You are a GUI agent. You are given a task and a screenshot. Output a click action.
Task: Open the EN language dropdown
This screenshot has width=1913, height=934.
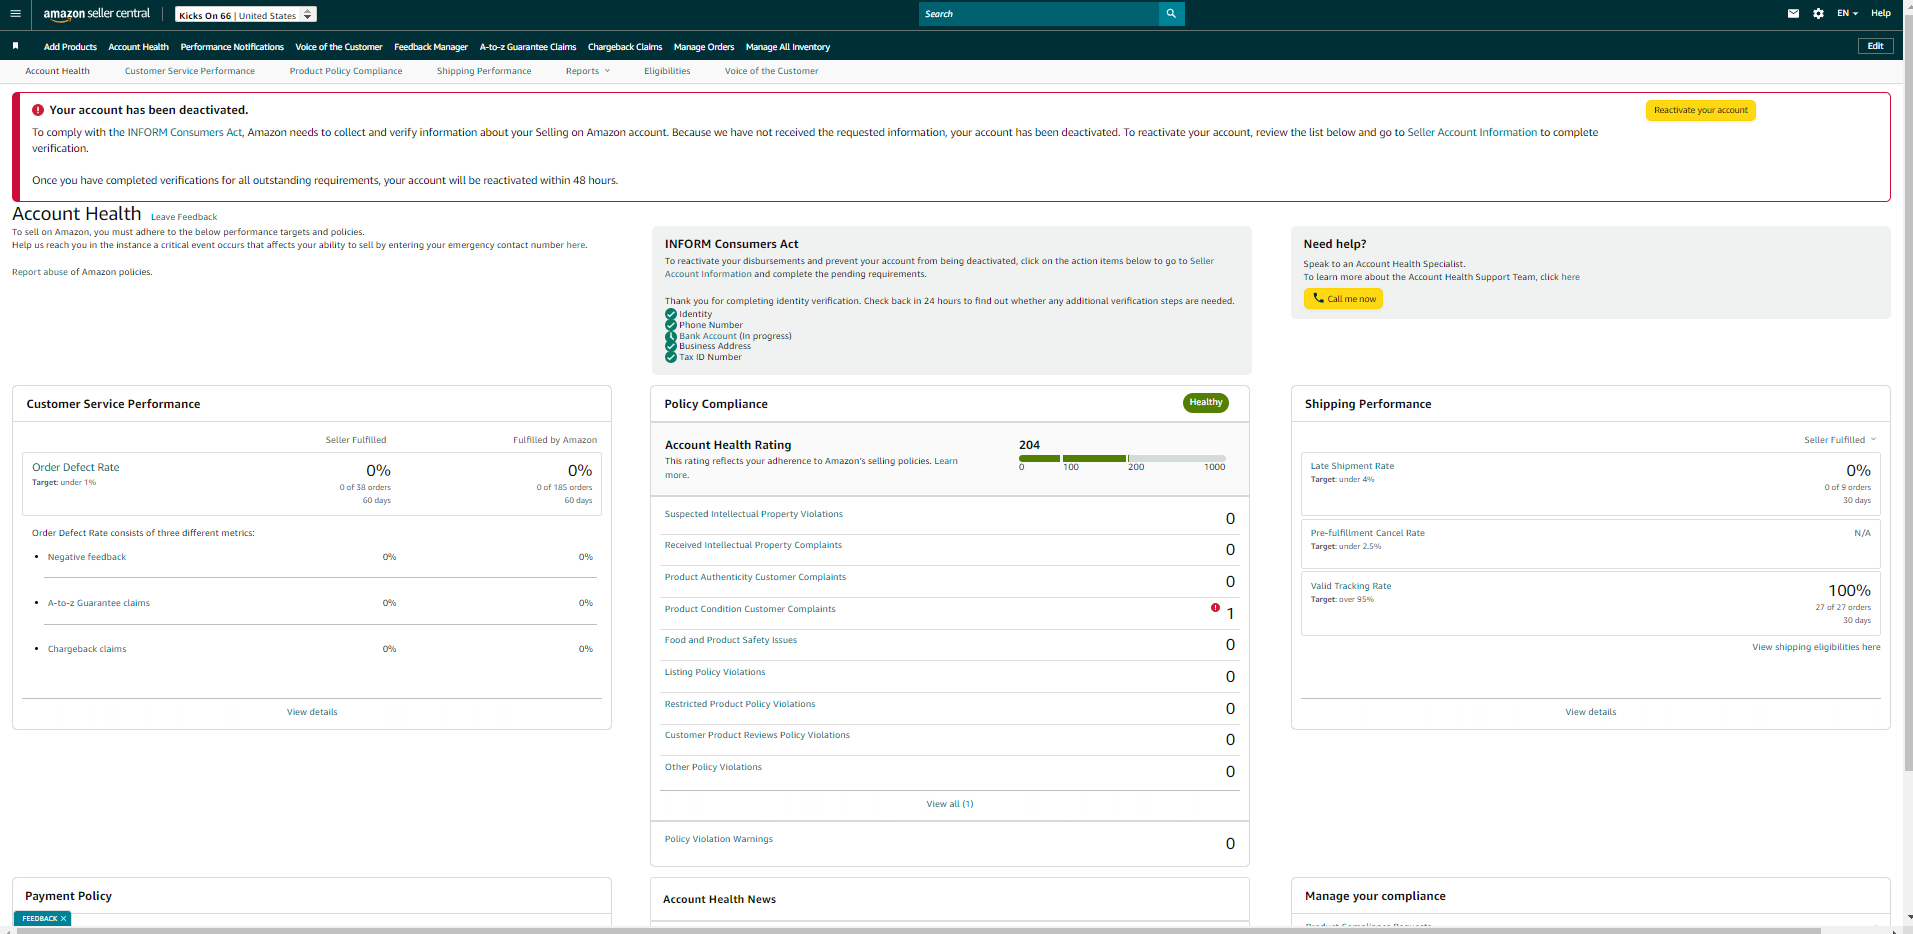[x=1847, y=14]
